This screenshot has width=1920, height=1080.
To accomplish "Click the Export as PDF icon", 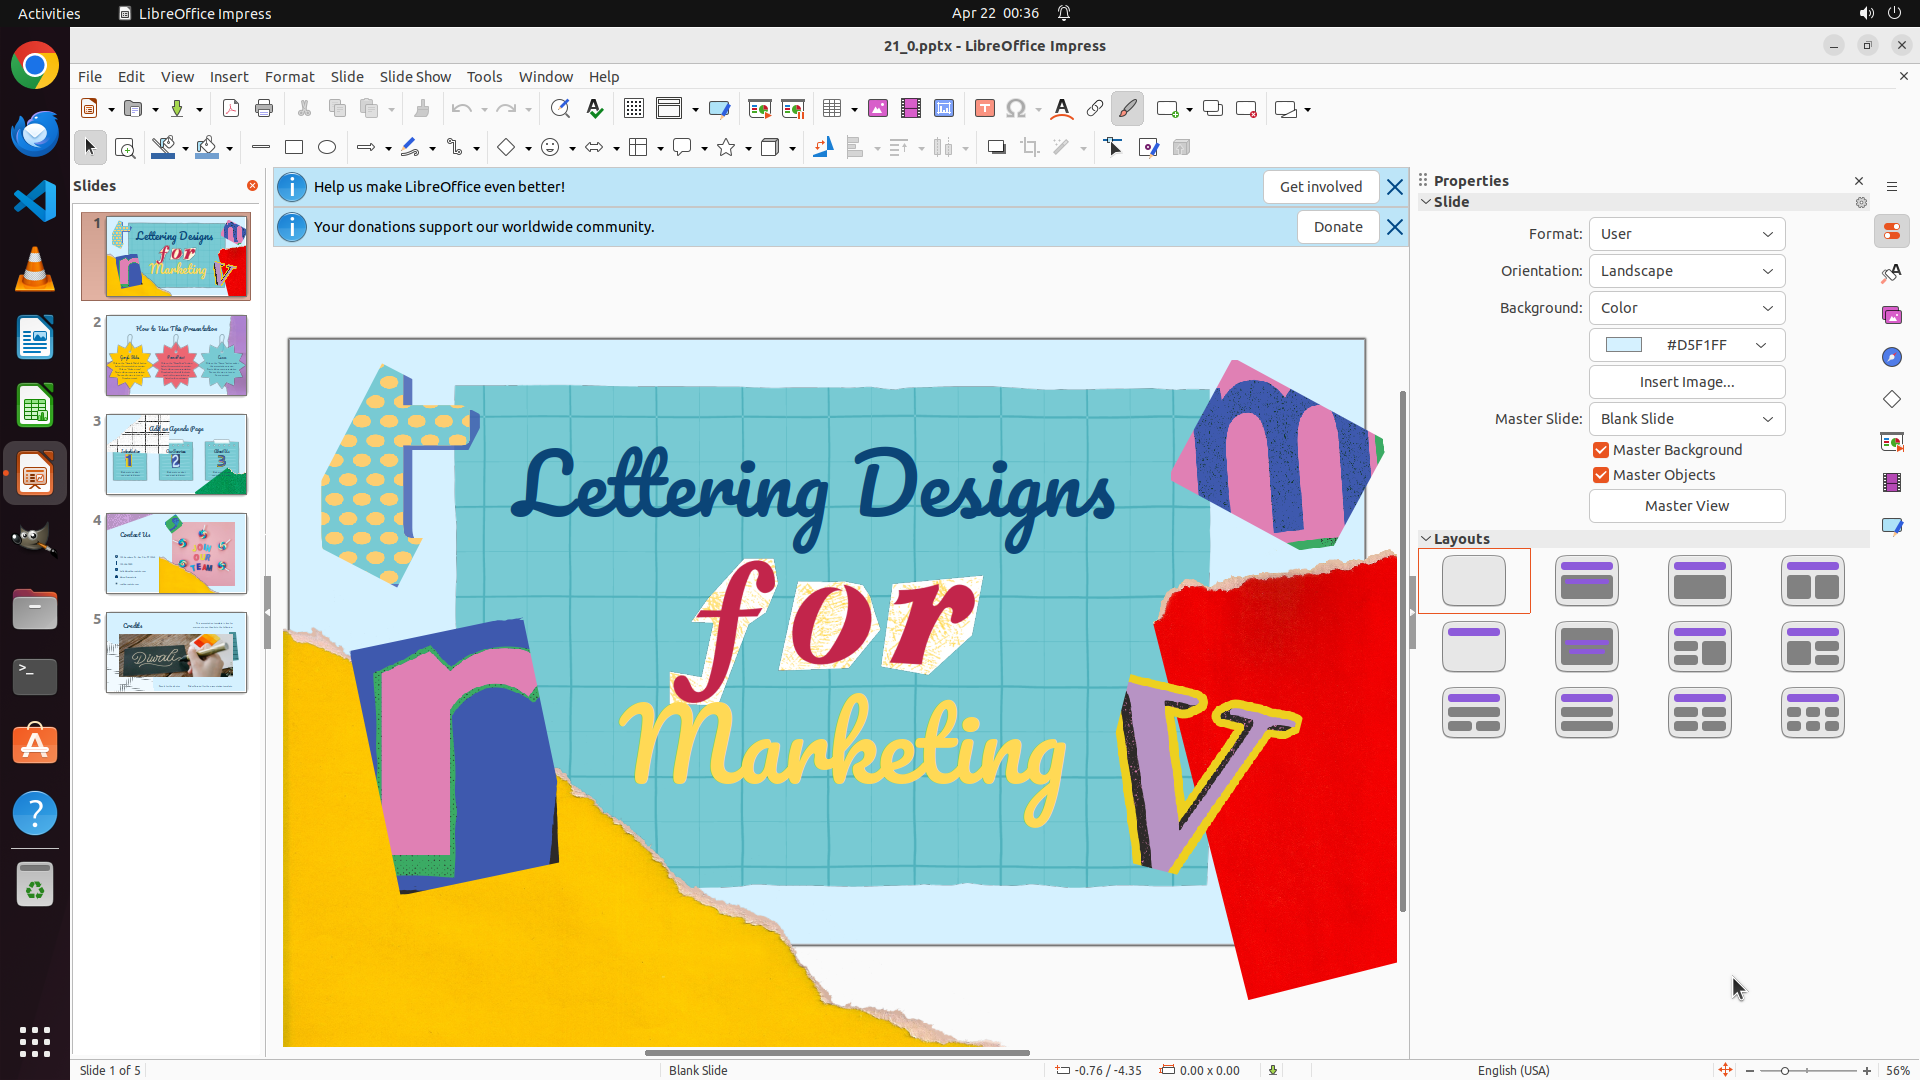I will click(231, 109).
